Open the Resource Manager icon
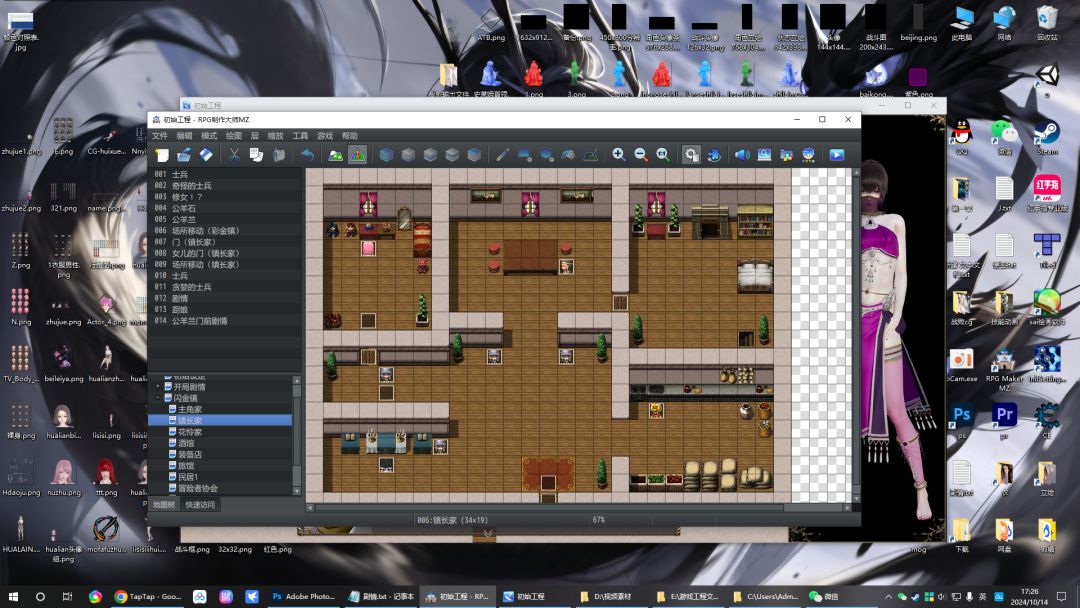 [786, 155]
